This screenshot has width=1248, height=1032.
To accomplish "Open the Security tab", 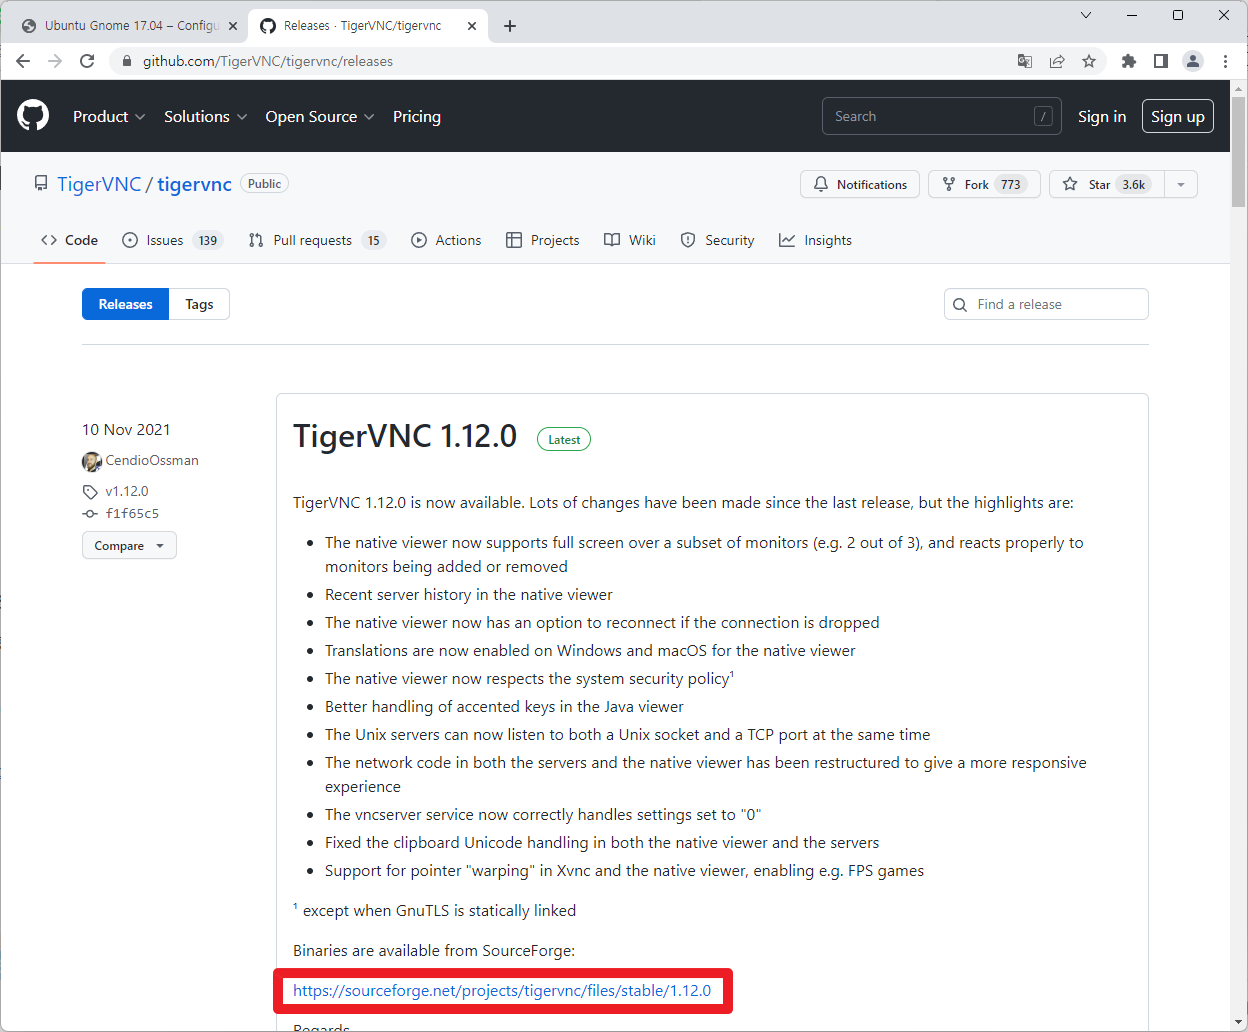I will tap(717, 240).
